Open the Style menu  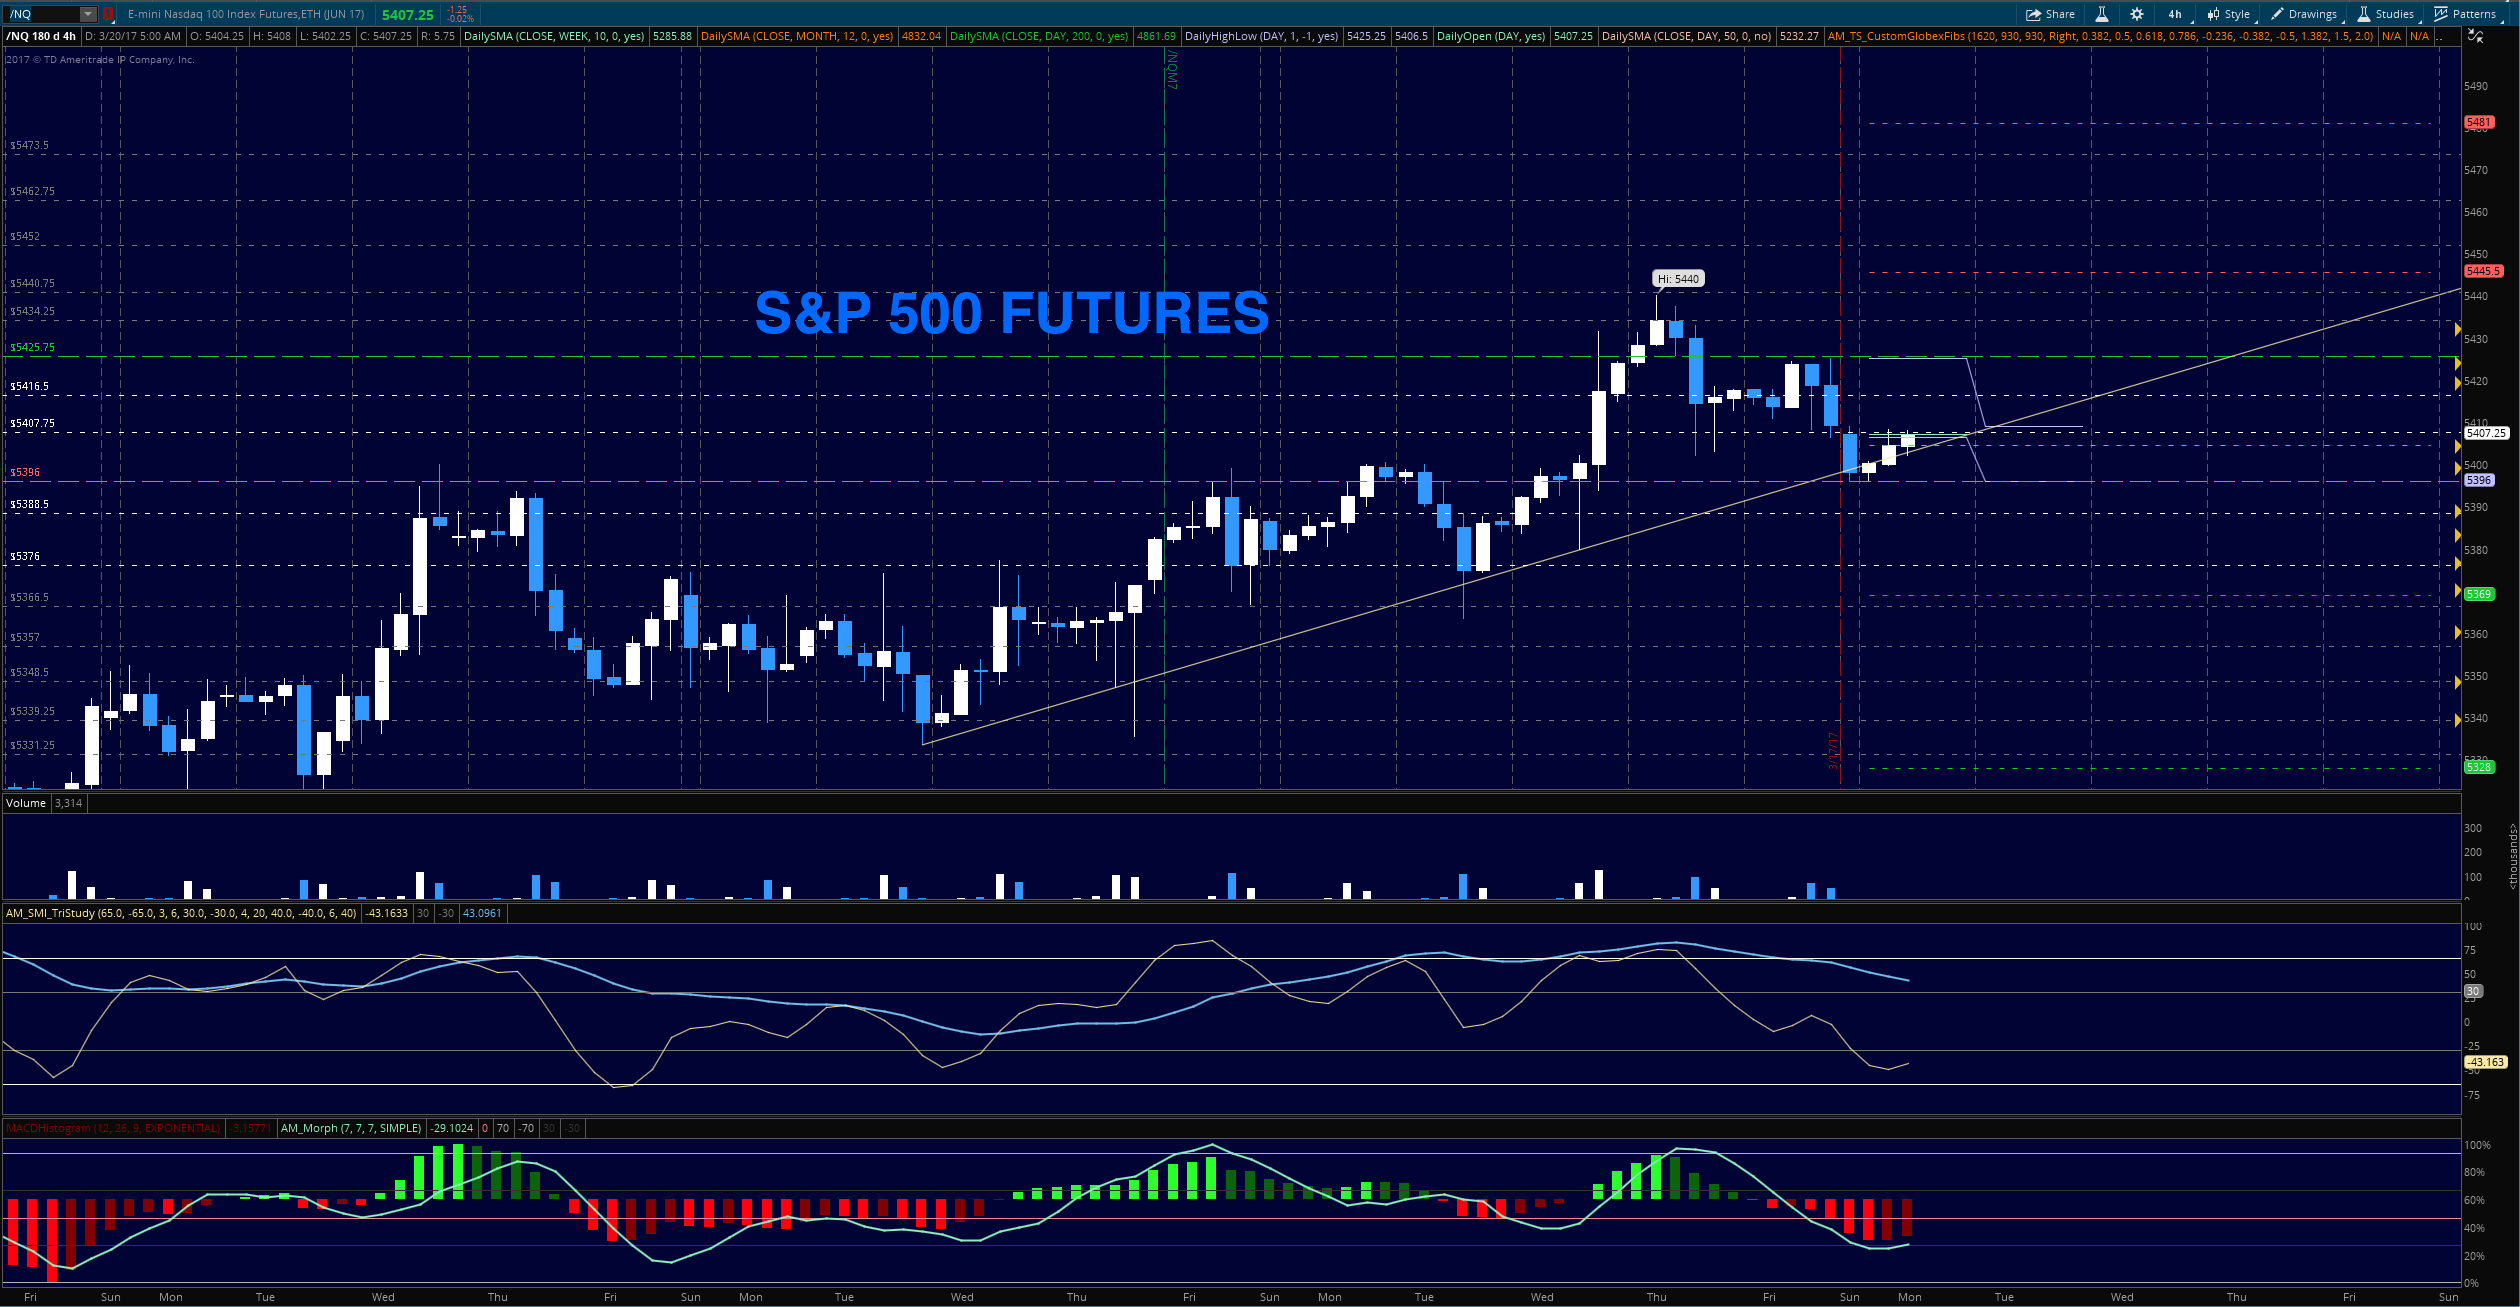pos(2229,14)
